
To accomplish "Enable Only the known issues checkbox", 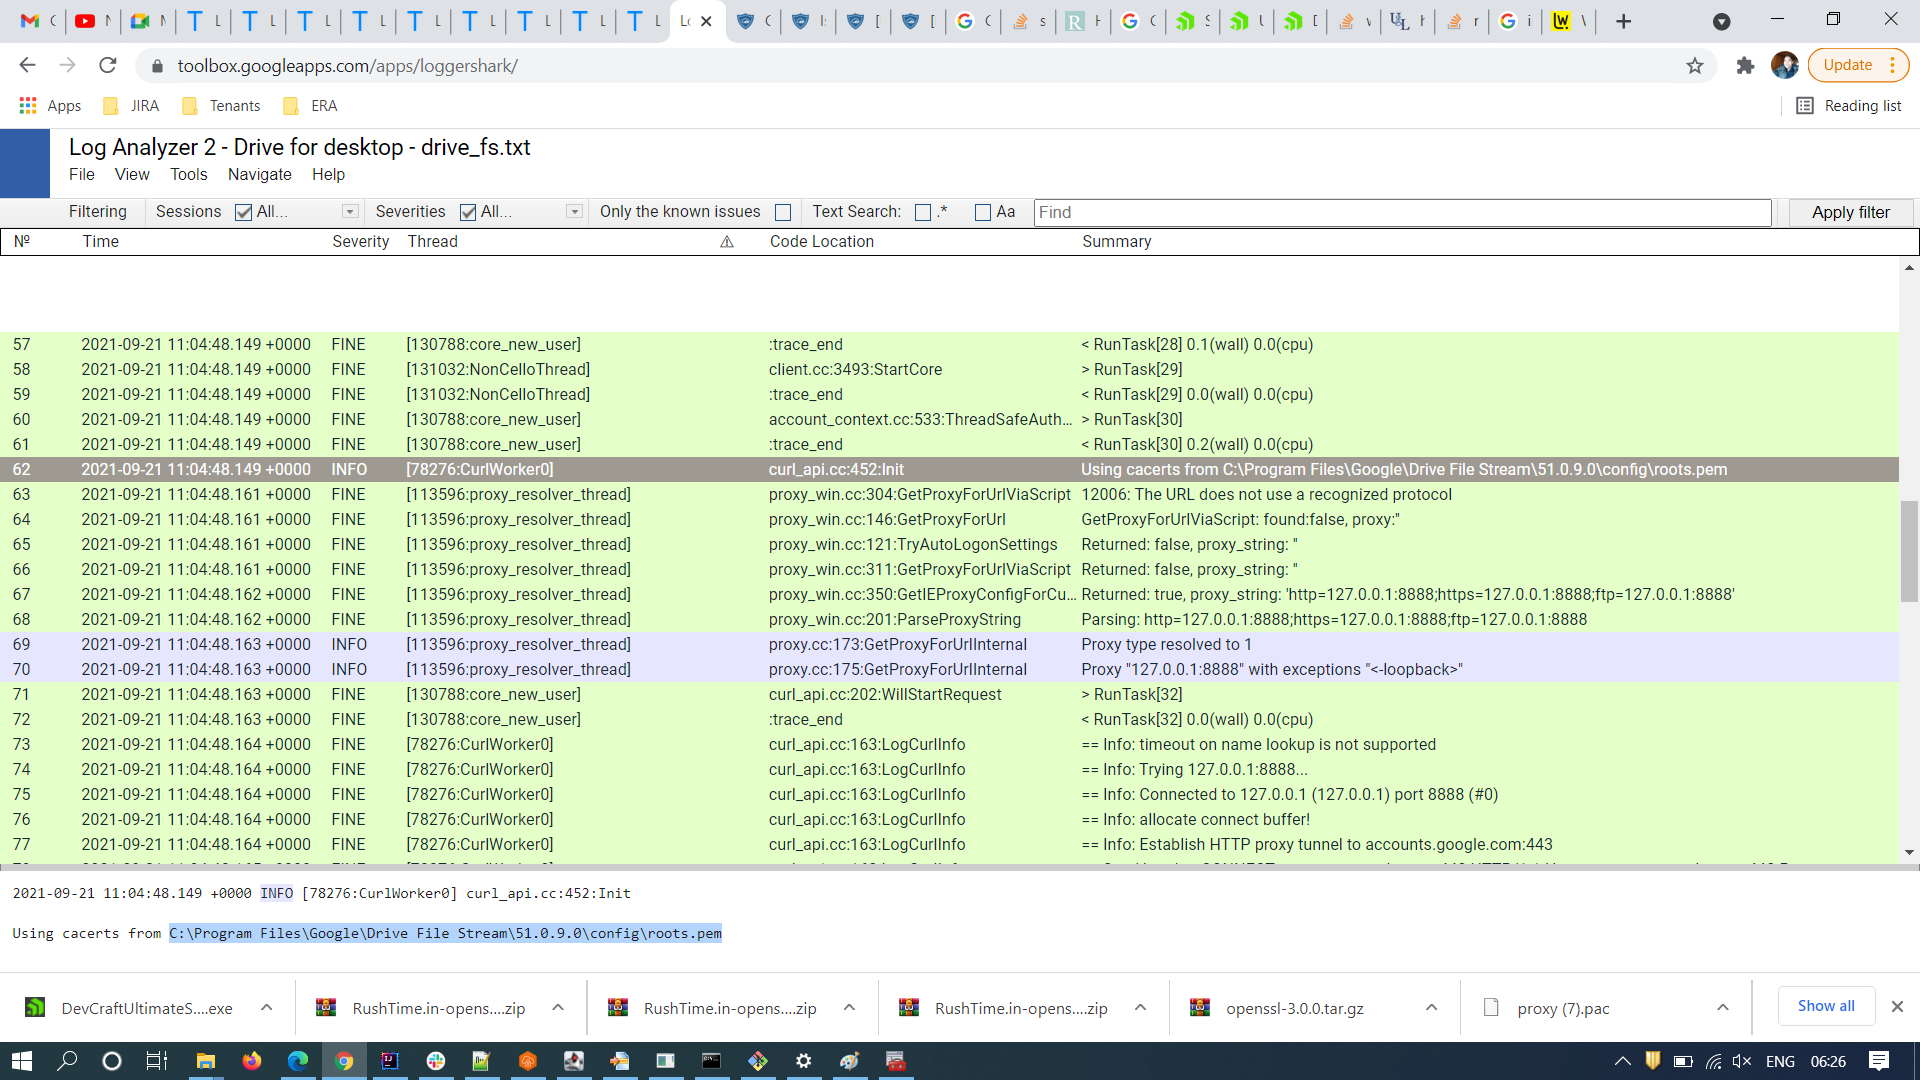I will (783, 212).
